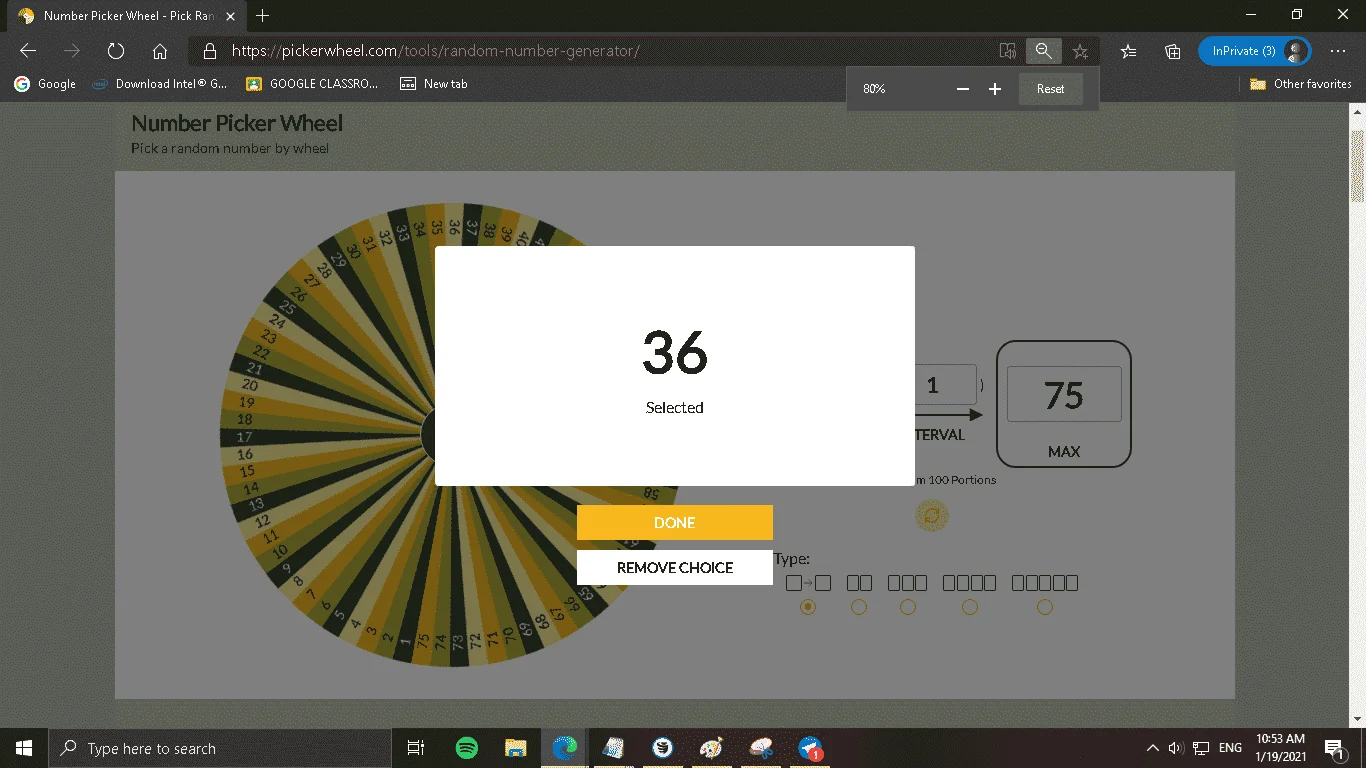Open a new browser tab
This screenshot has width=1366, height=768.
[263, 16]
